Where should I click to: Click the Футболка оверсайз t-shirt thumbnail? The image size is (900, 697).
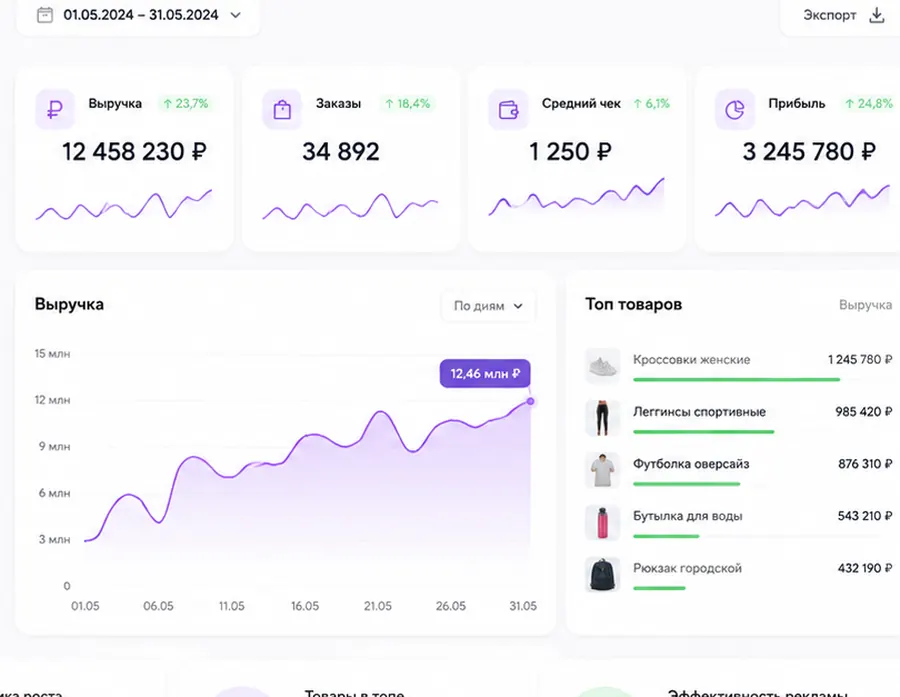coord(603,470)
